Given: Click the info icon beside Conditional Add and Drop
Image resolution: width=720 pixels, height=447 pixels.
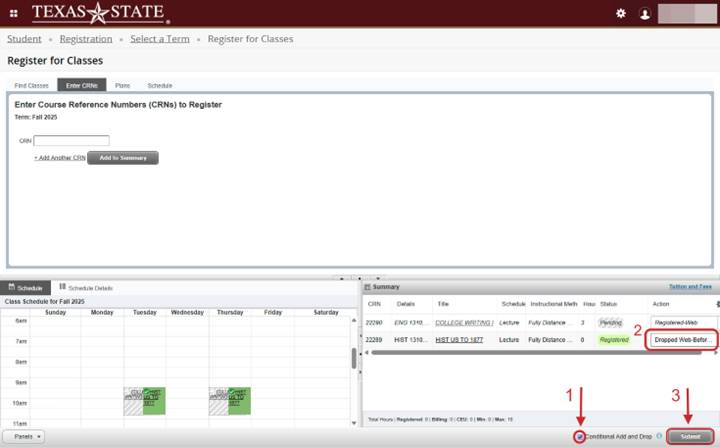Looking at the screenshot, I should click(x=659, y=437).
